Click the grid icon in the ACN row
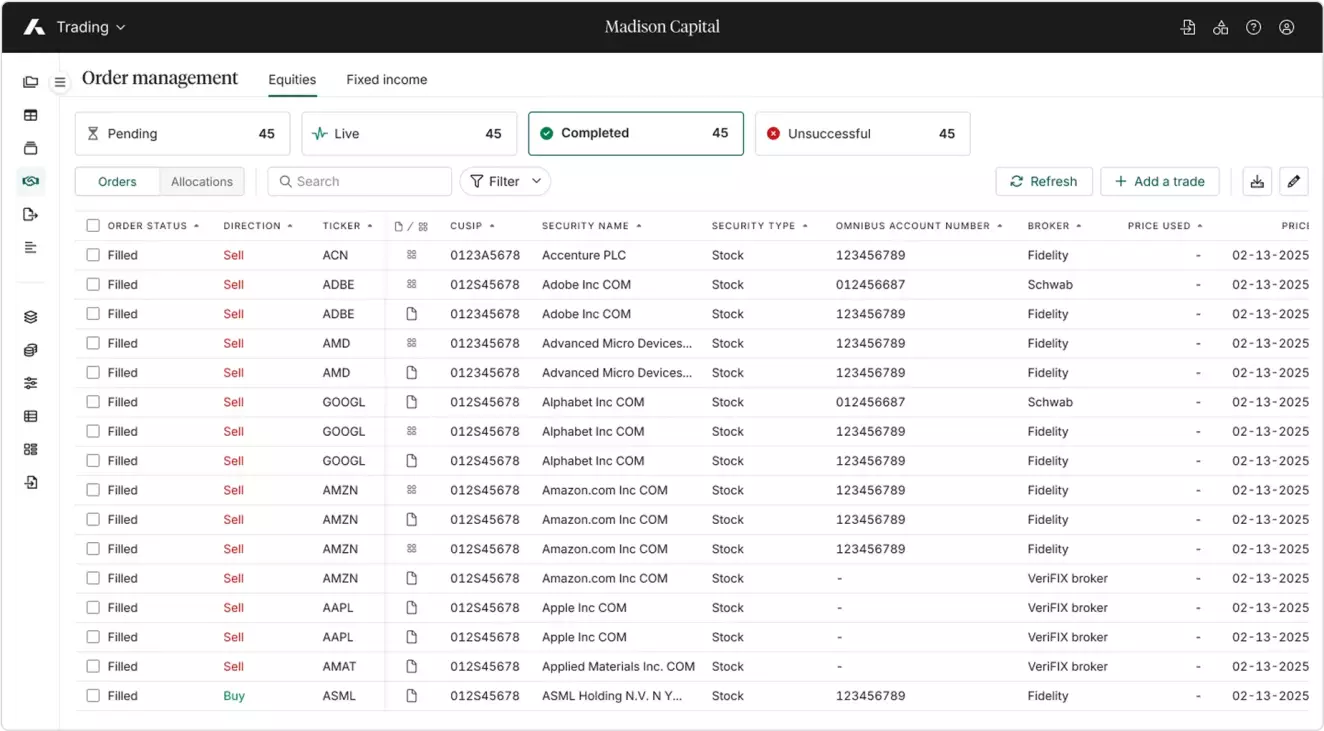 pos(411,255)
